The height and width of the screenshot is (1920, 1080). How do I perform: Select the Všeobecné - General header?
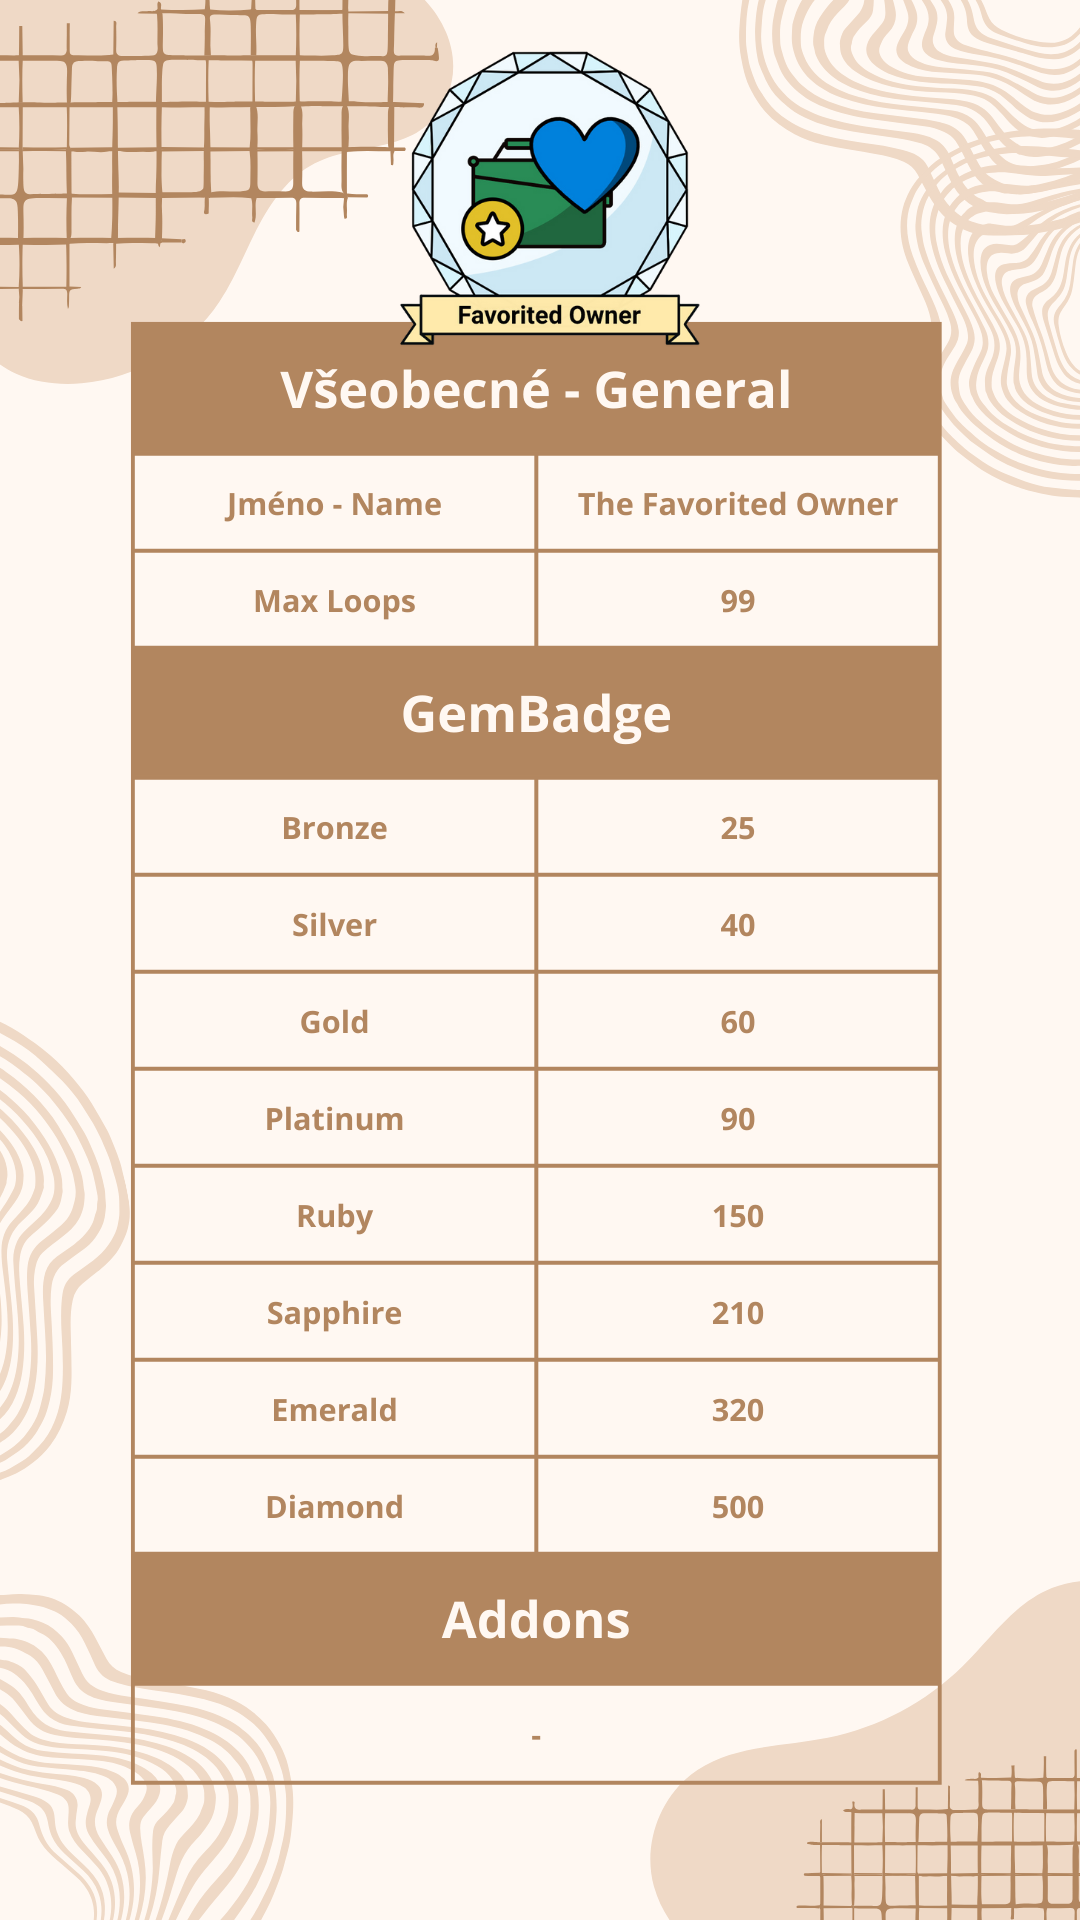[536, 390]
